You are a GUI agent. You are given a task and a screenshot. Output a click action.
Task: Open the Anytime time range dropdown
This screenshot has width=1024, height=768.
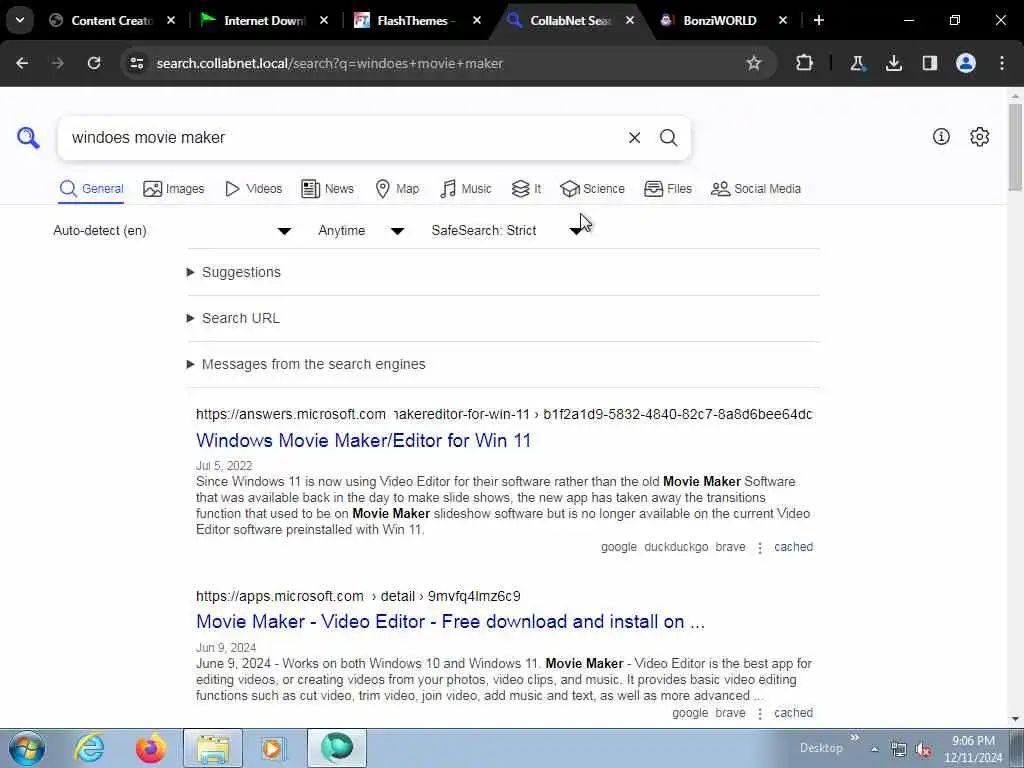(360, 231)
